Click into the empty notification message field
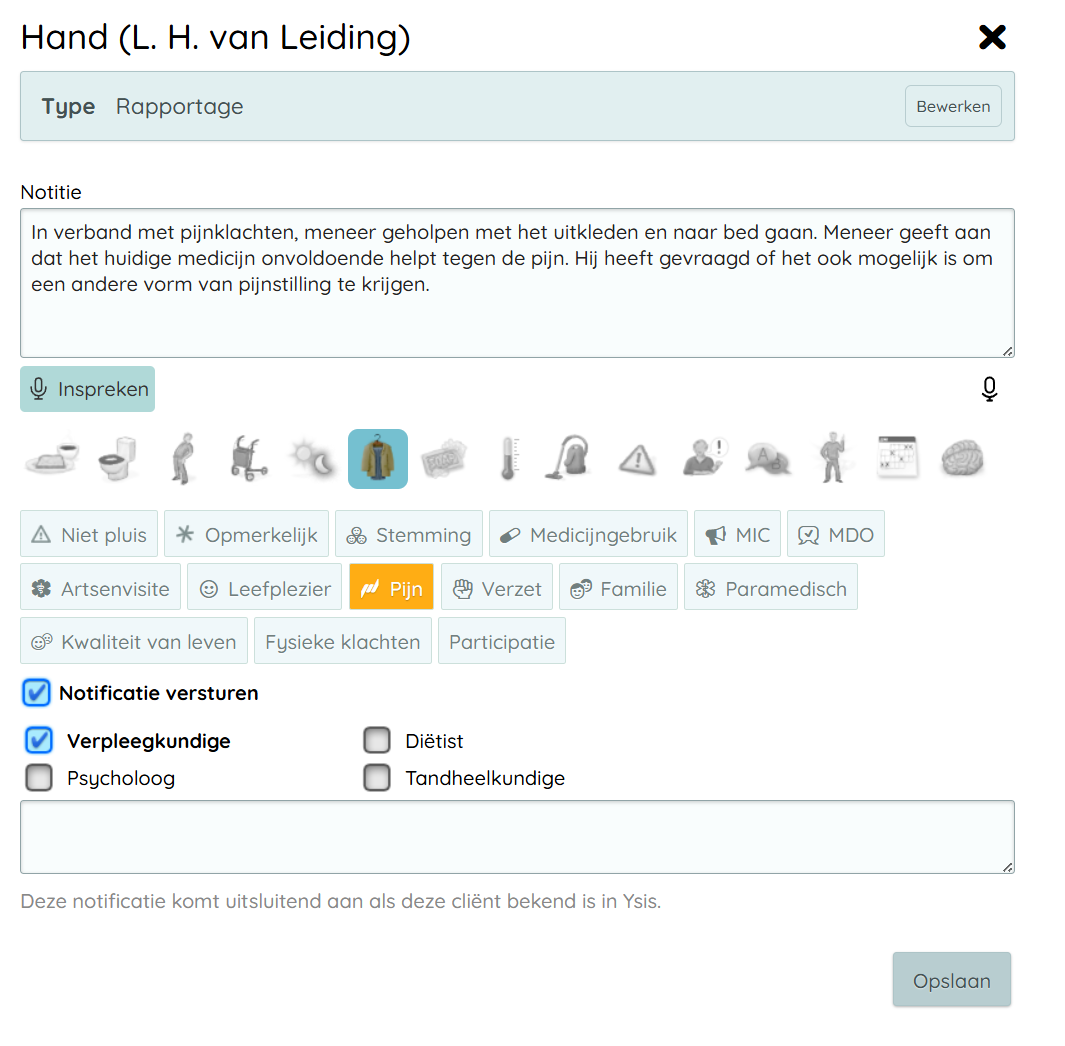This screenshot has width=1065, height=1046. (517, 837)
